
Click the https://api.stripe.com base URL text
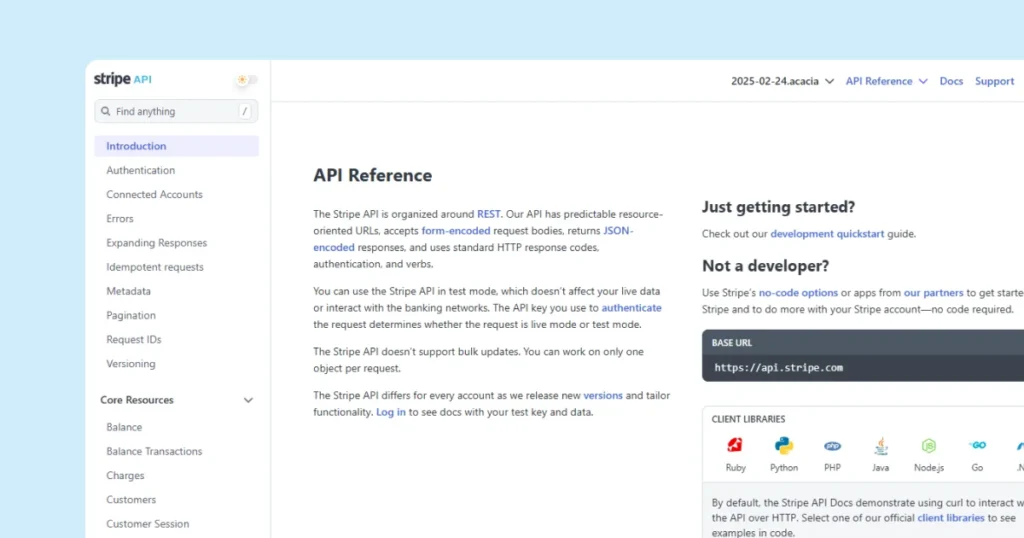click(x=778, y=368)
